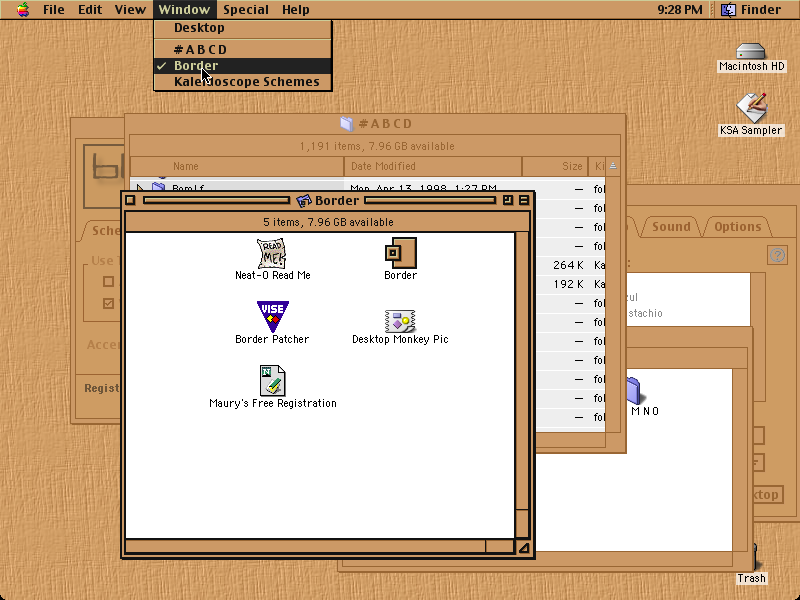Click the 9:28 PM menu bar clock
Image resolution: width=800 pixels, height=600 pixels.
pyautogui.click(x=680, y=10)
